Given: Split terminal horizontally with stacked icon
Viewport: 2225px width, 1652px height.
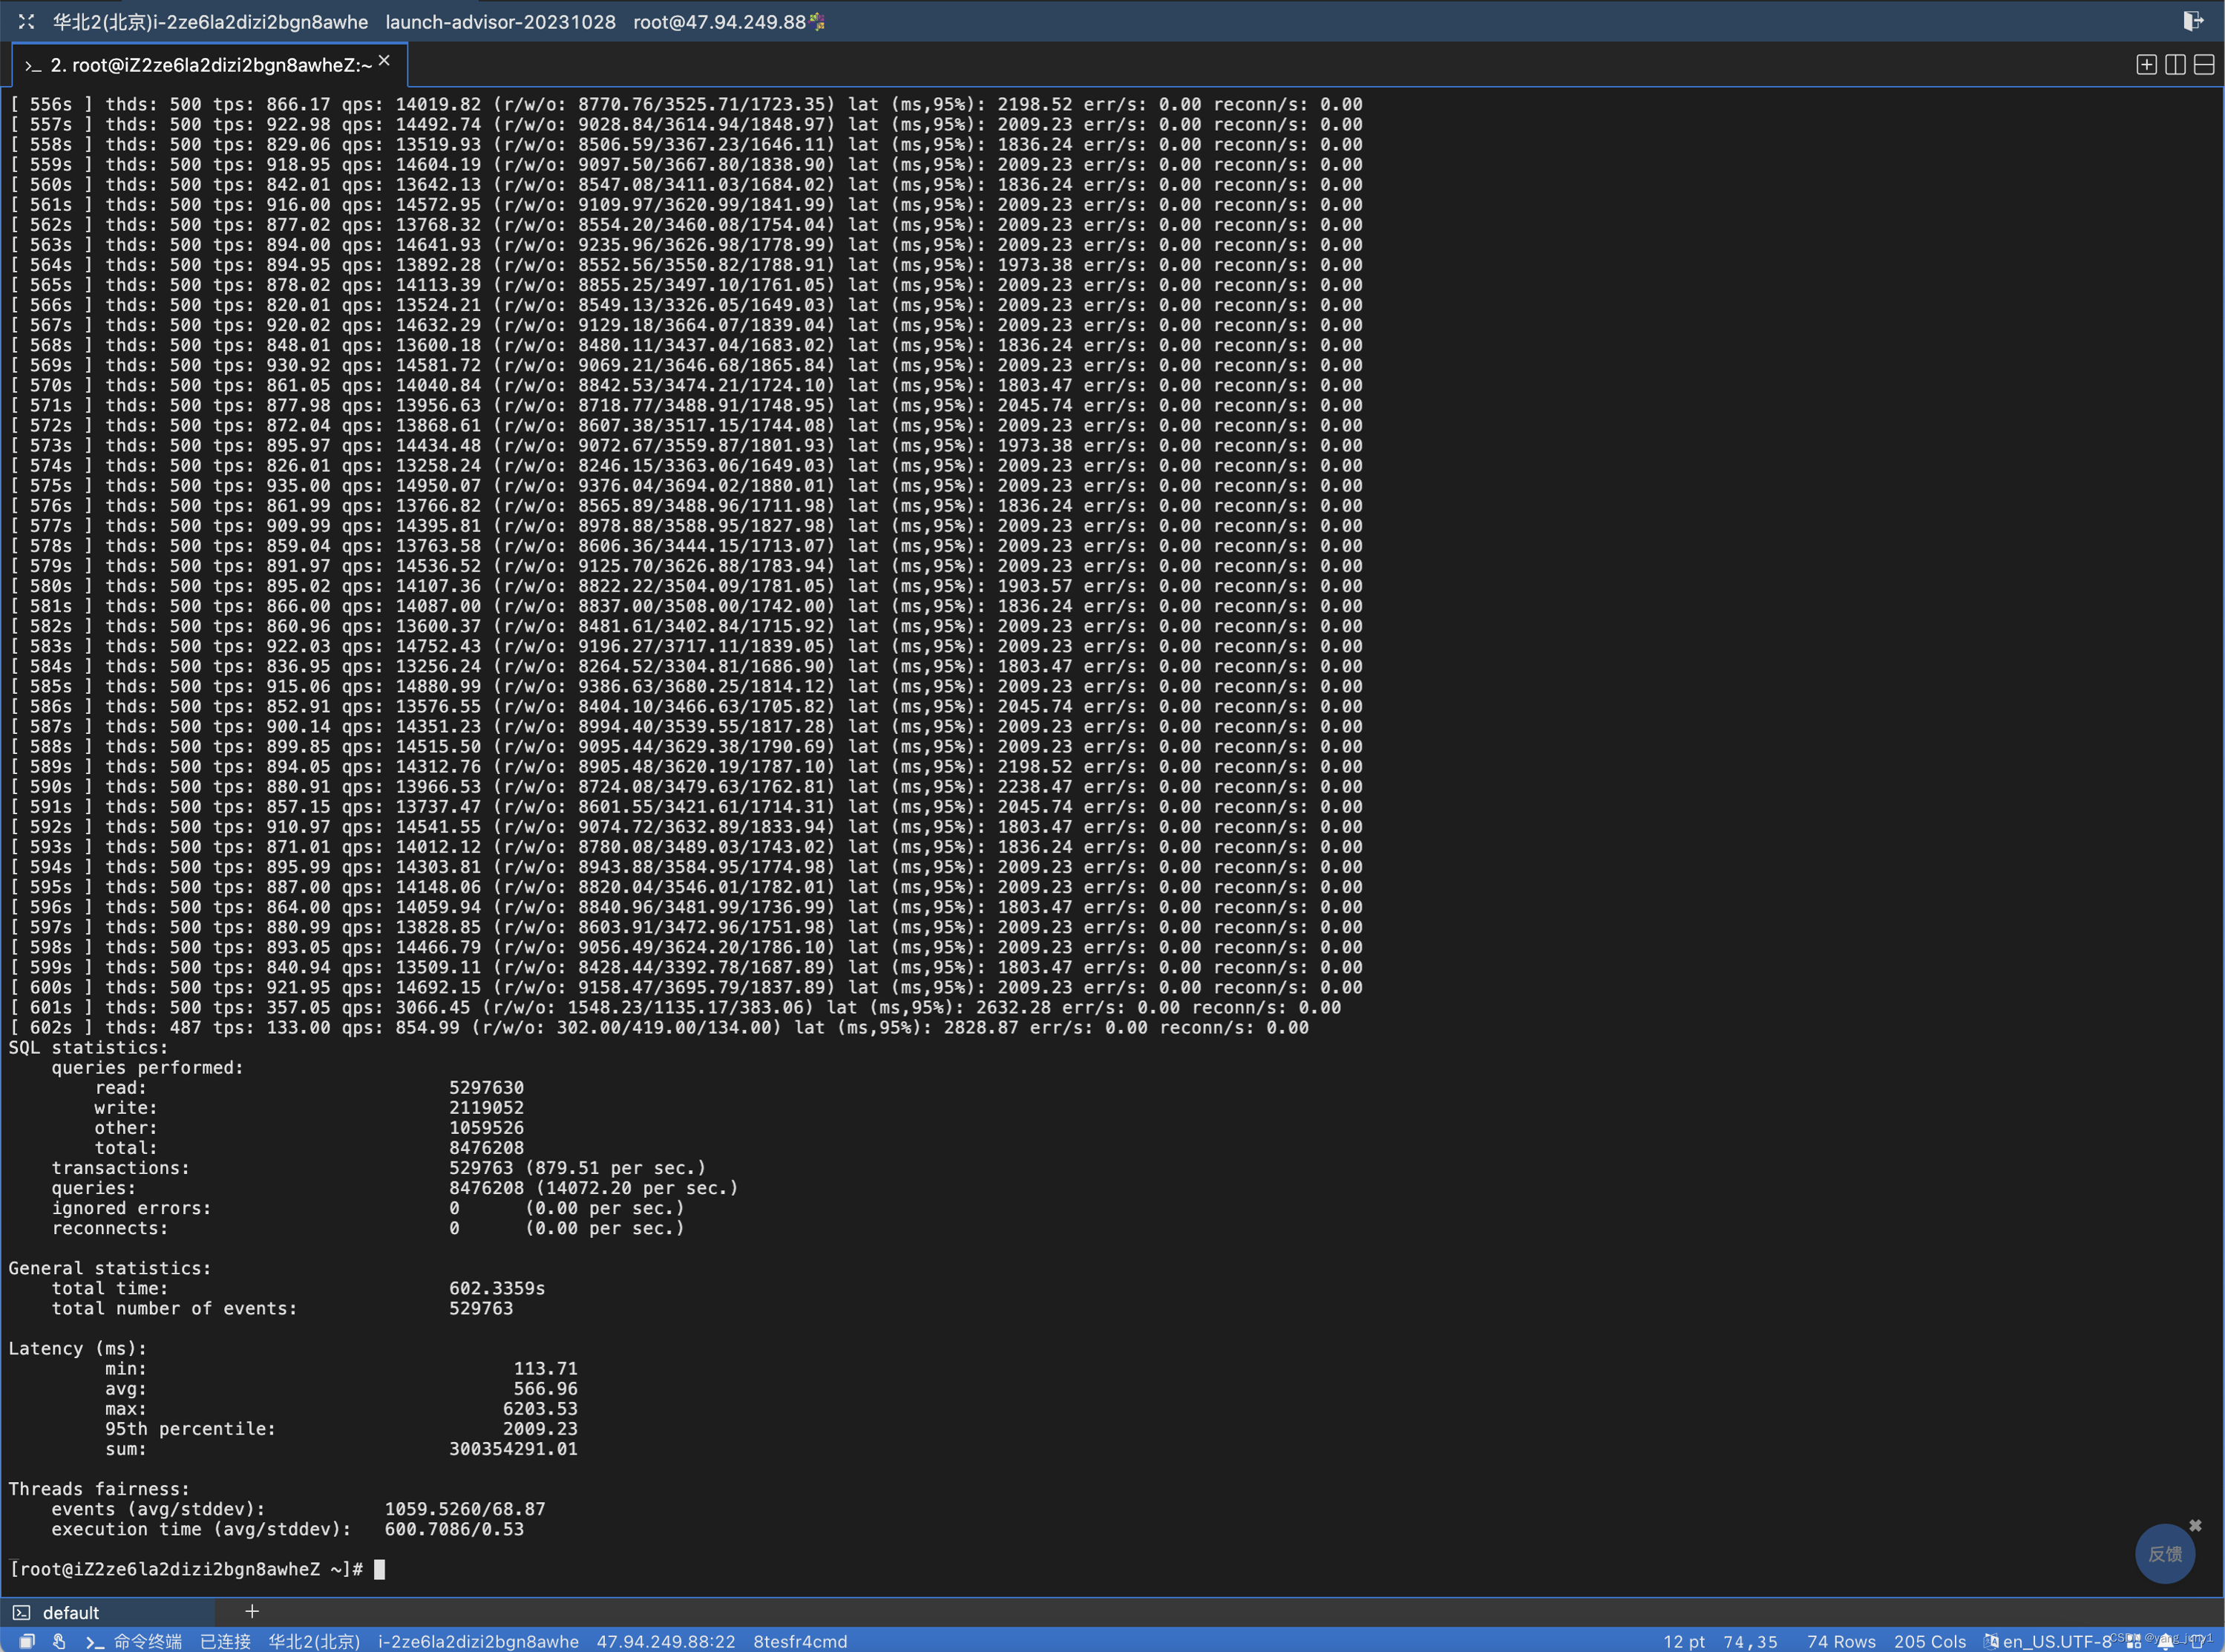Looking at the screenshot, I should 2204,65.
